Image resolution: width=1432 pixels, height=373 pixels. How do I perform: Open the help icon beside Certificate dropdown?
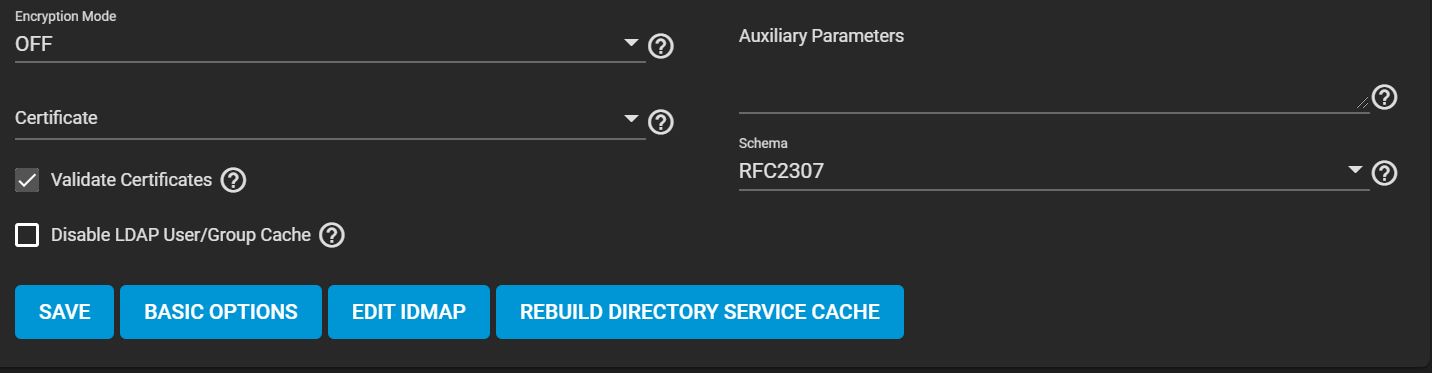click(660, 122)
